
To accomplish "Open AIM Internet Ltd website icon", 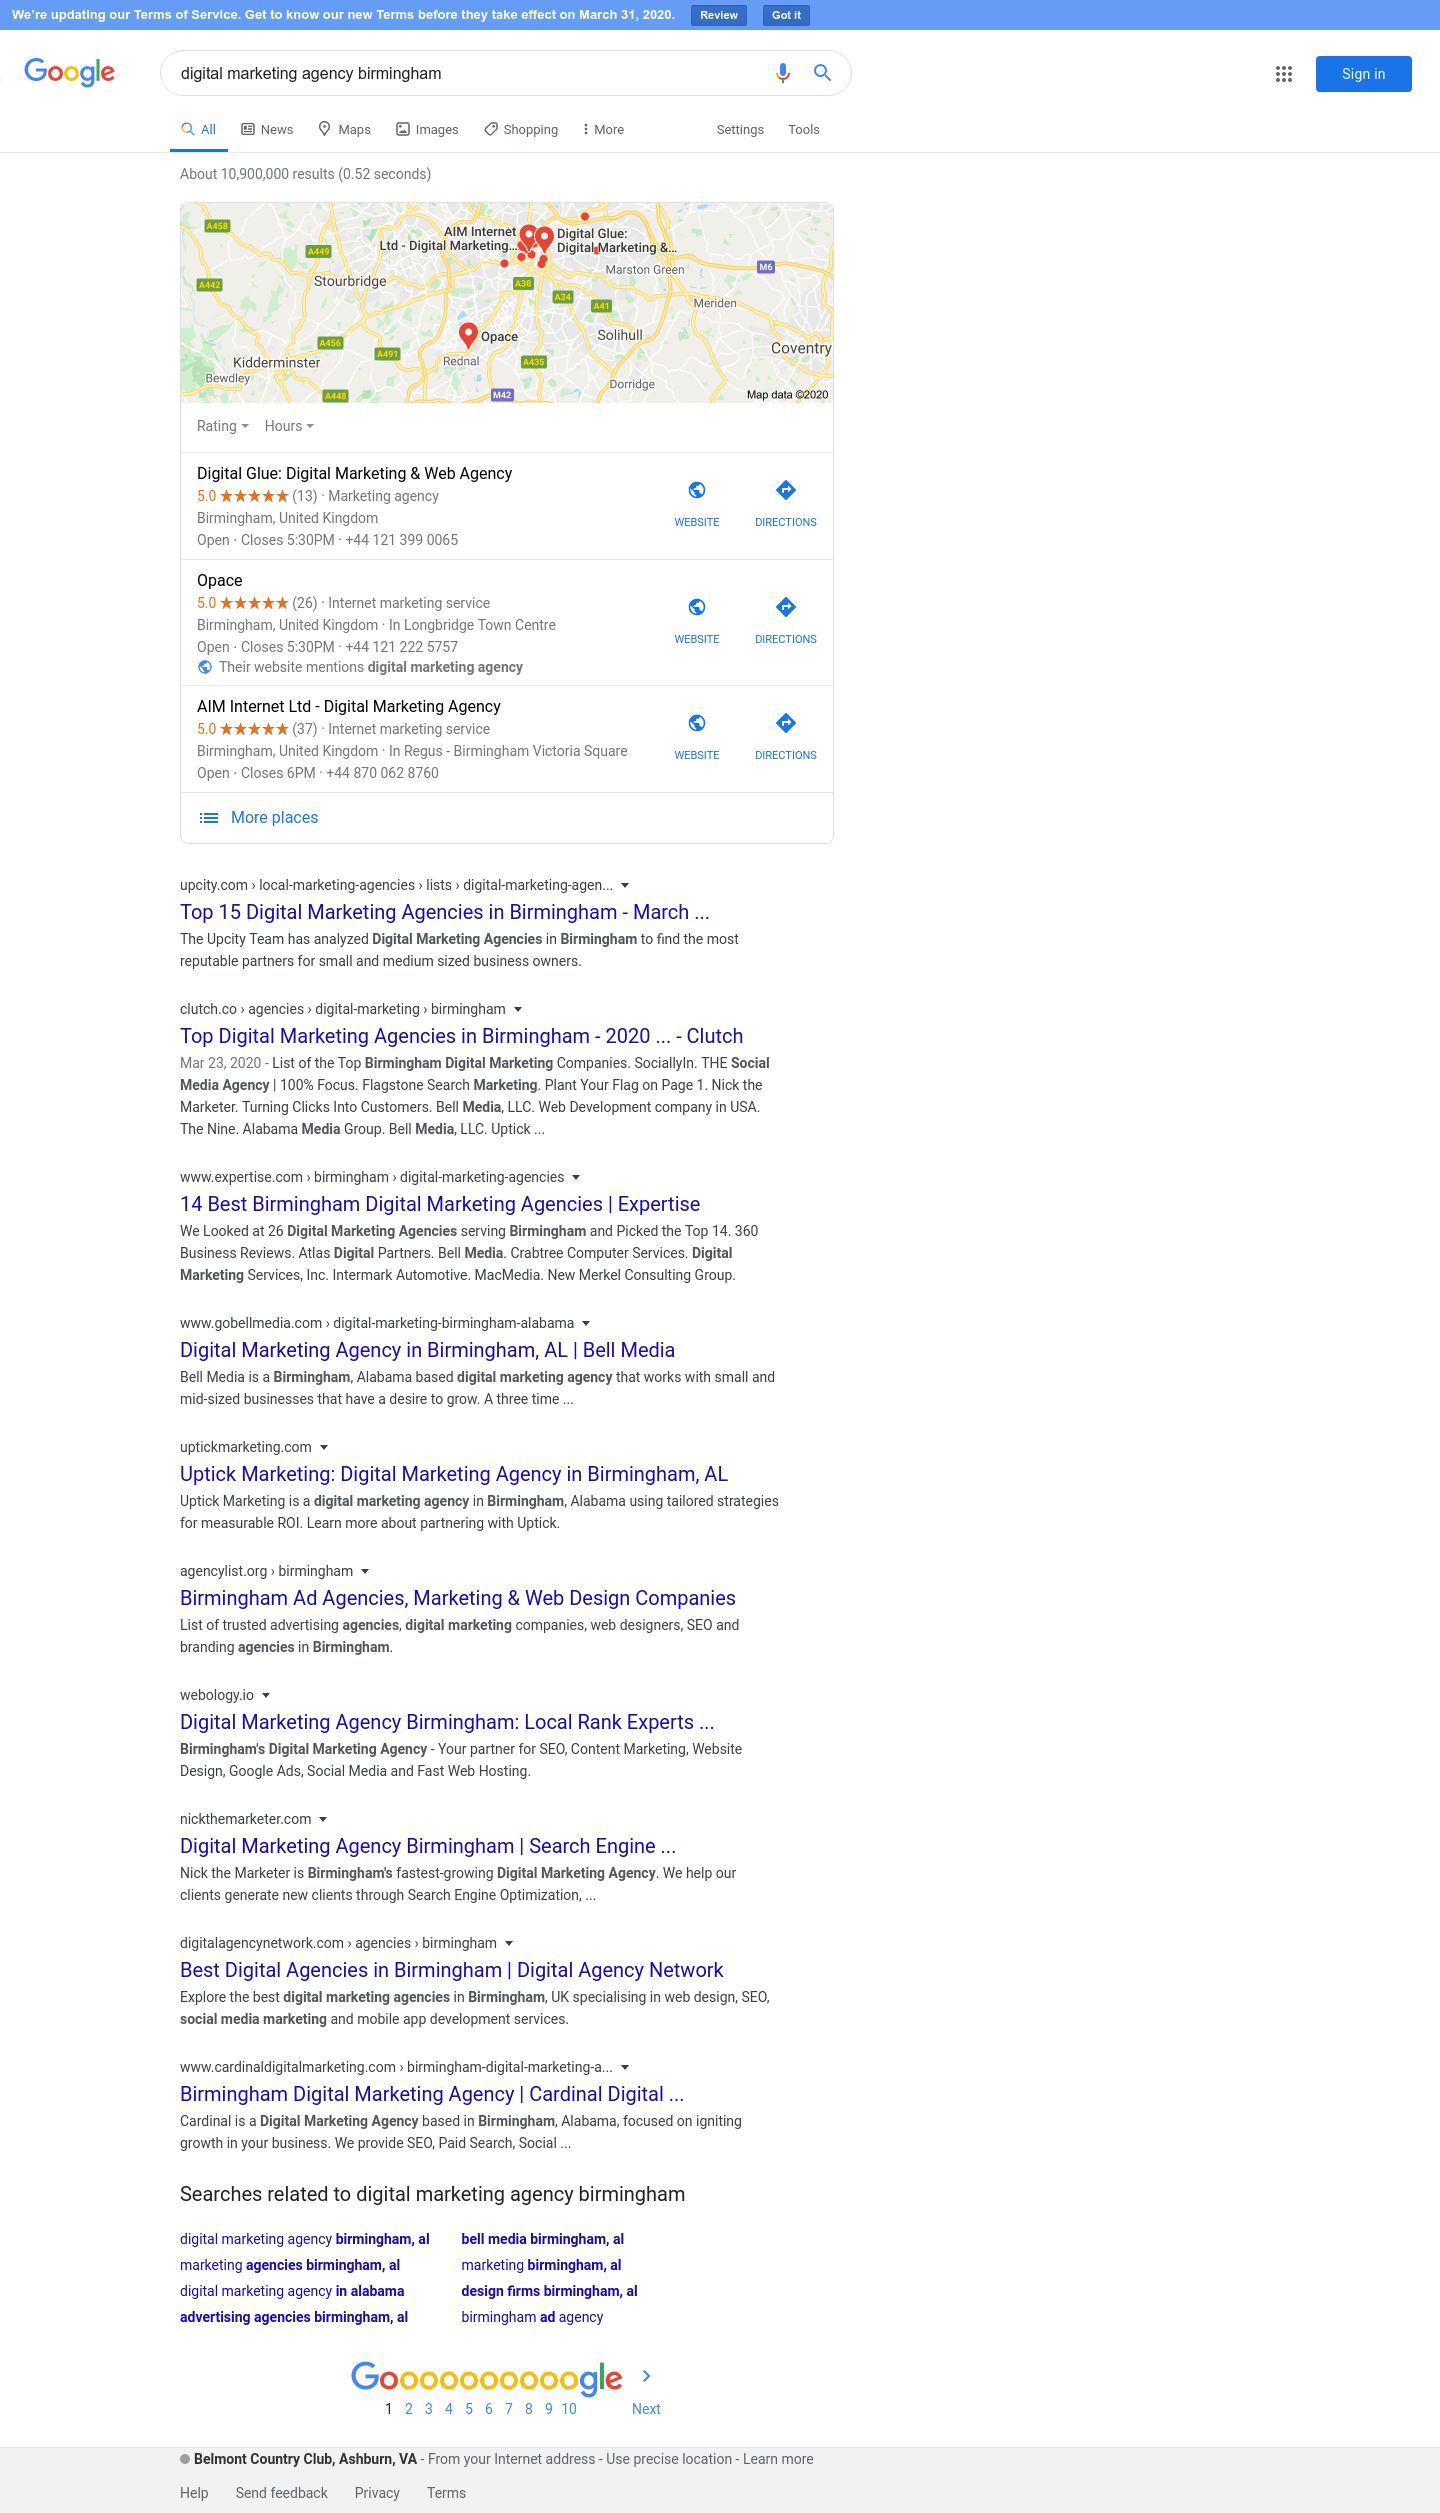I will tap(697, 723).
